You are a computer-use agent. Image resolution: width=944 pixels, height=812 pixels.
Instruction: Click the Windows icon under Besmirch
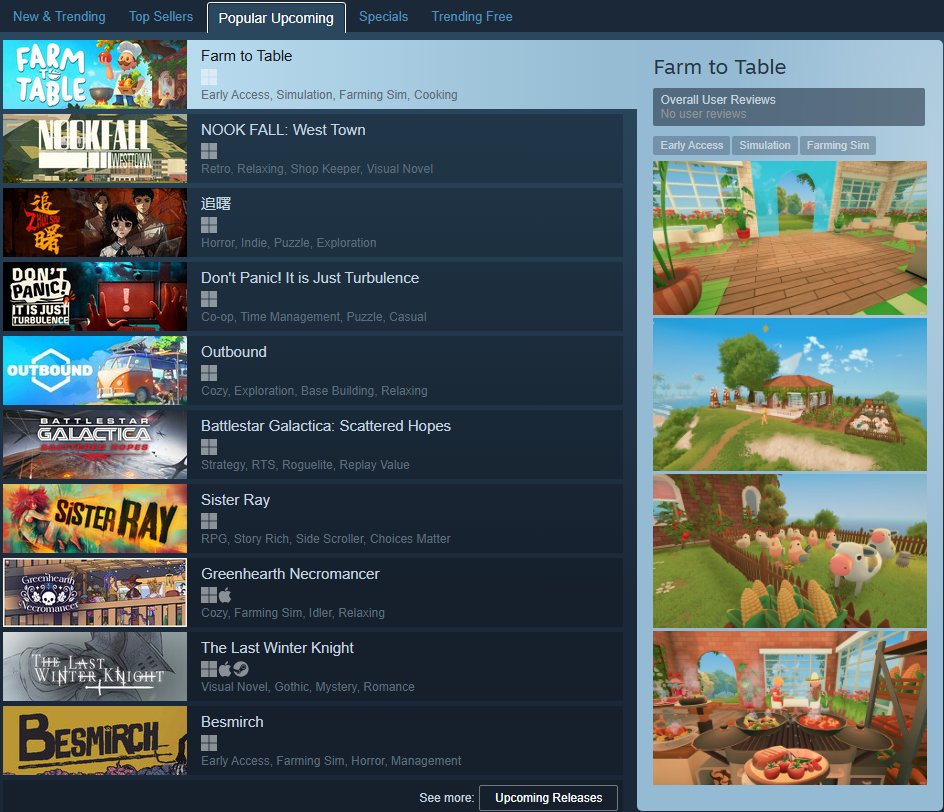(x=209, y=743)
